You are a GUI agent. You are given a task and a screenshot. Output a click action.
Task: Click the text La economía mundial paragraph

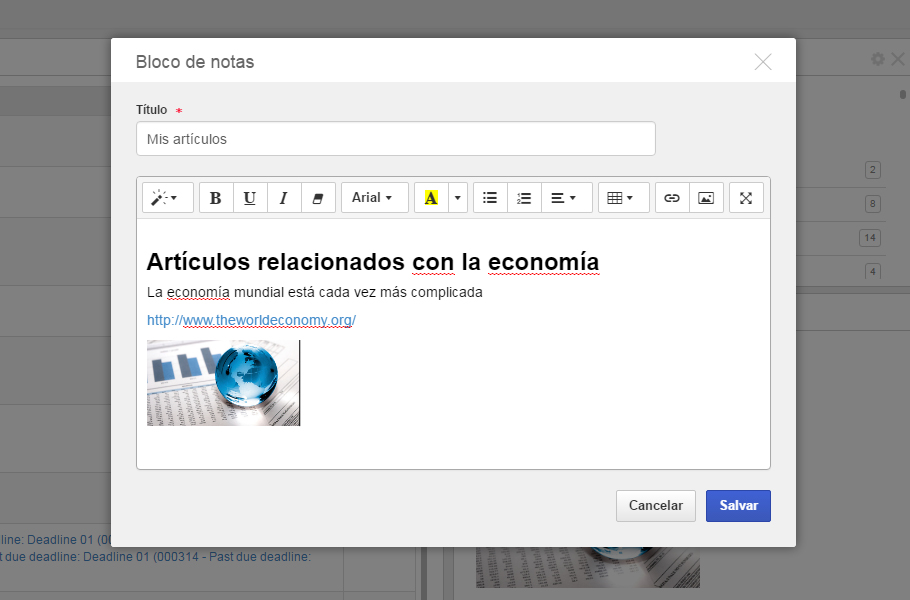coord(315,292)
